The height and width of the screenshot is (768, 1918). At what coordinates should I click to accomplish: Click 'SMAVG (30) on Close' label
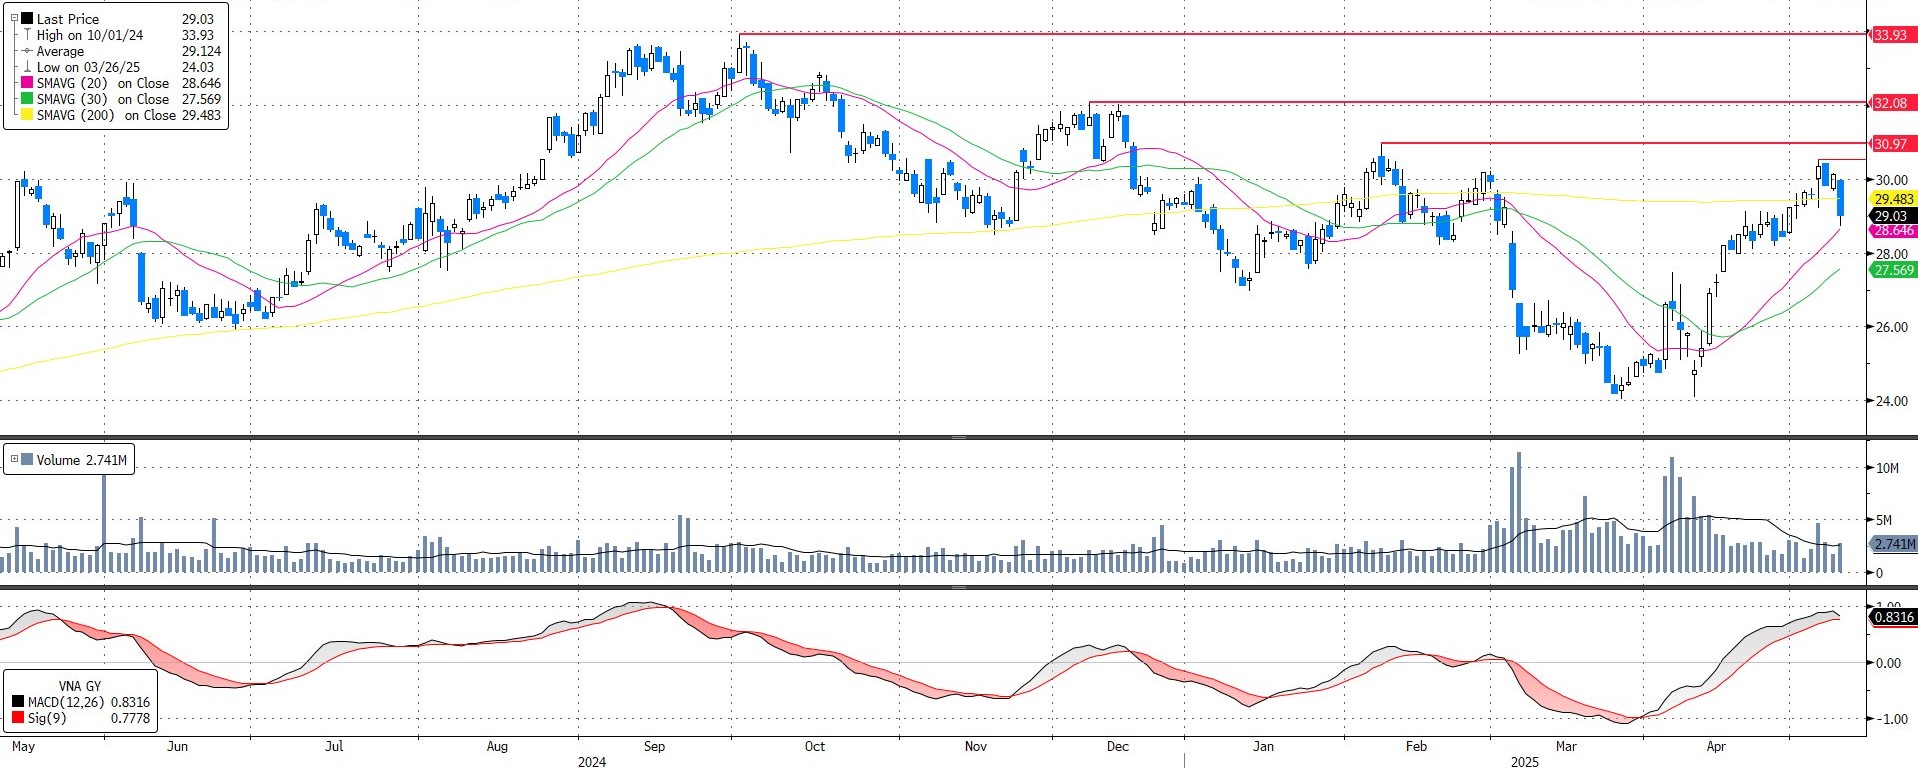(x=103, y=99)
